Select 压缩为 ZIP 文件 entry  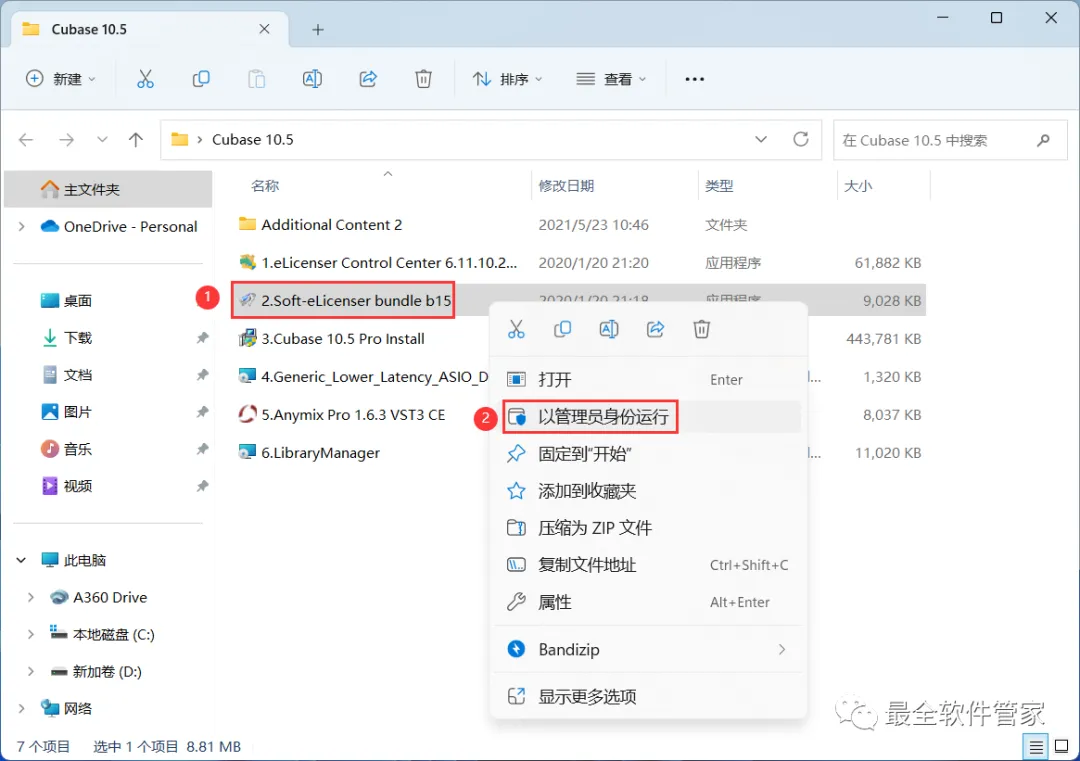pyautogui.click(x=647, y=528)
